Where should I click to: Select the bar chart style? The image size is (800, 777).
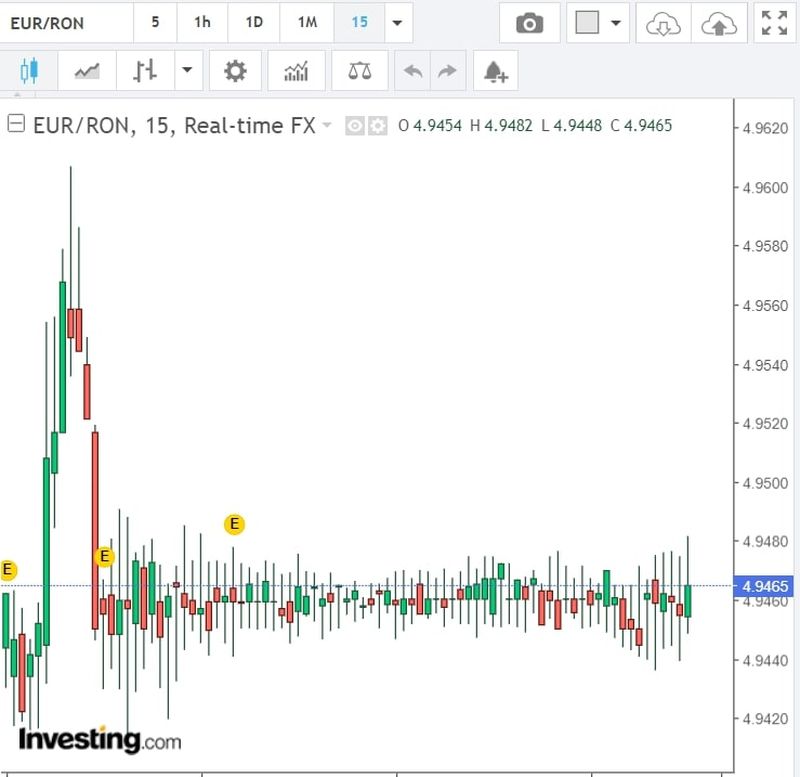pos(146,71)
